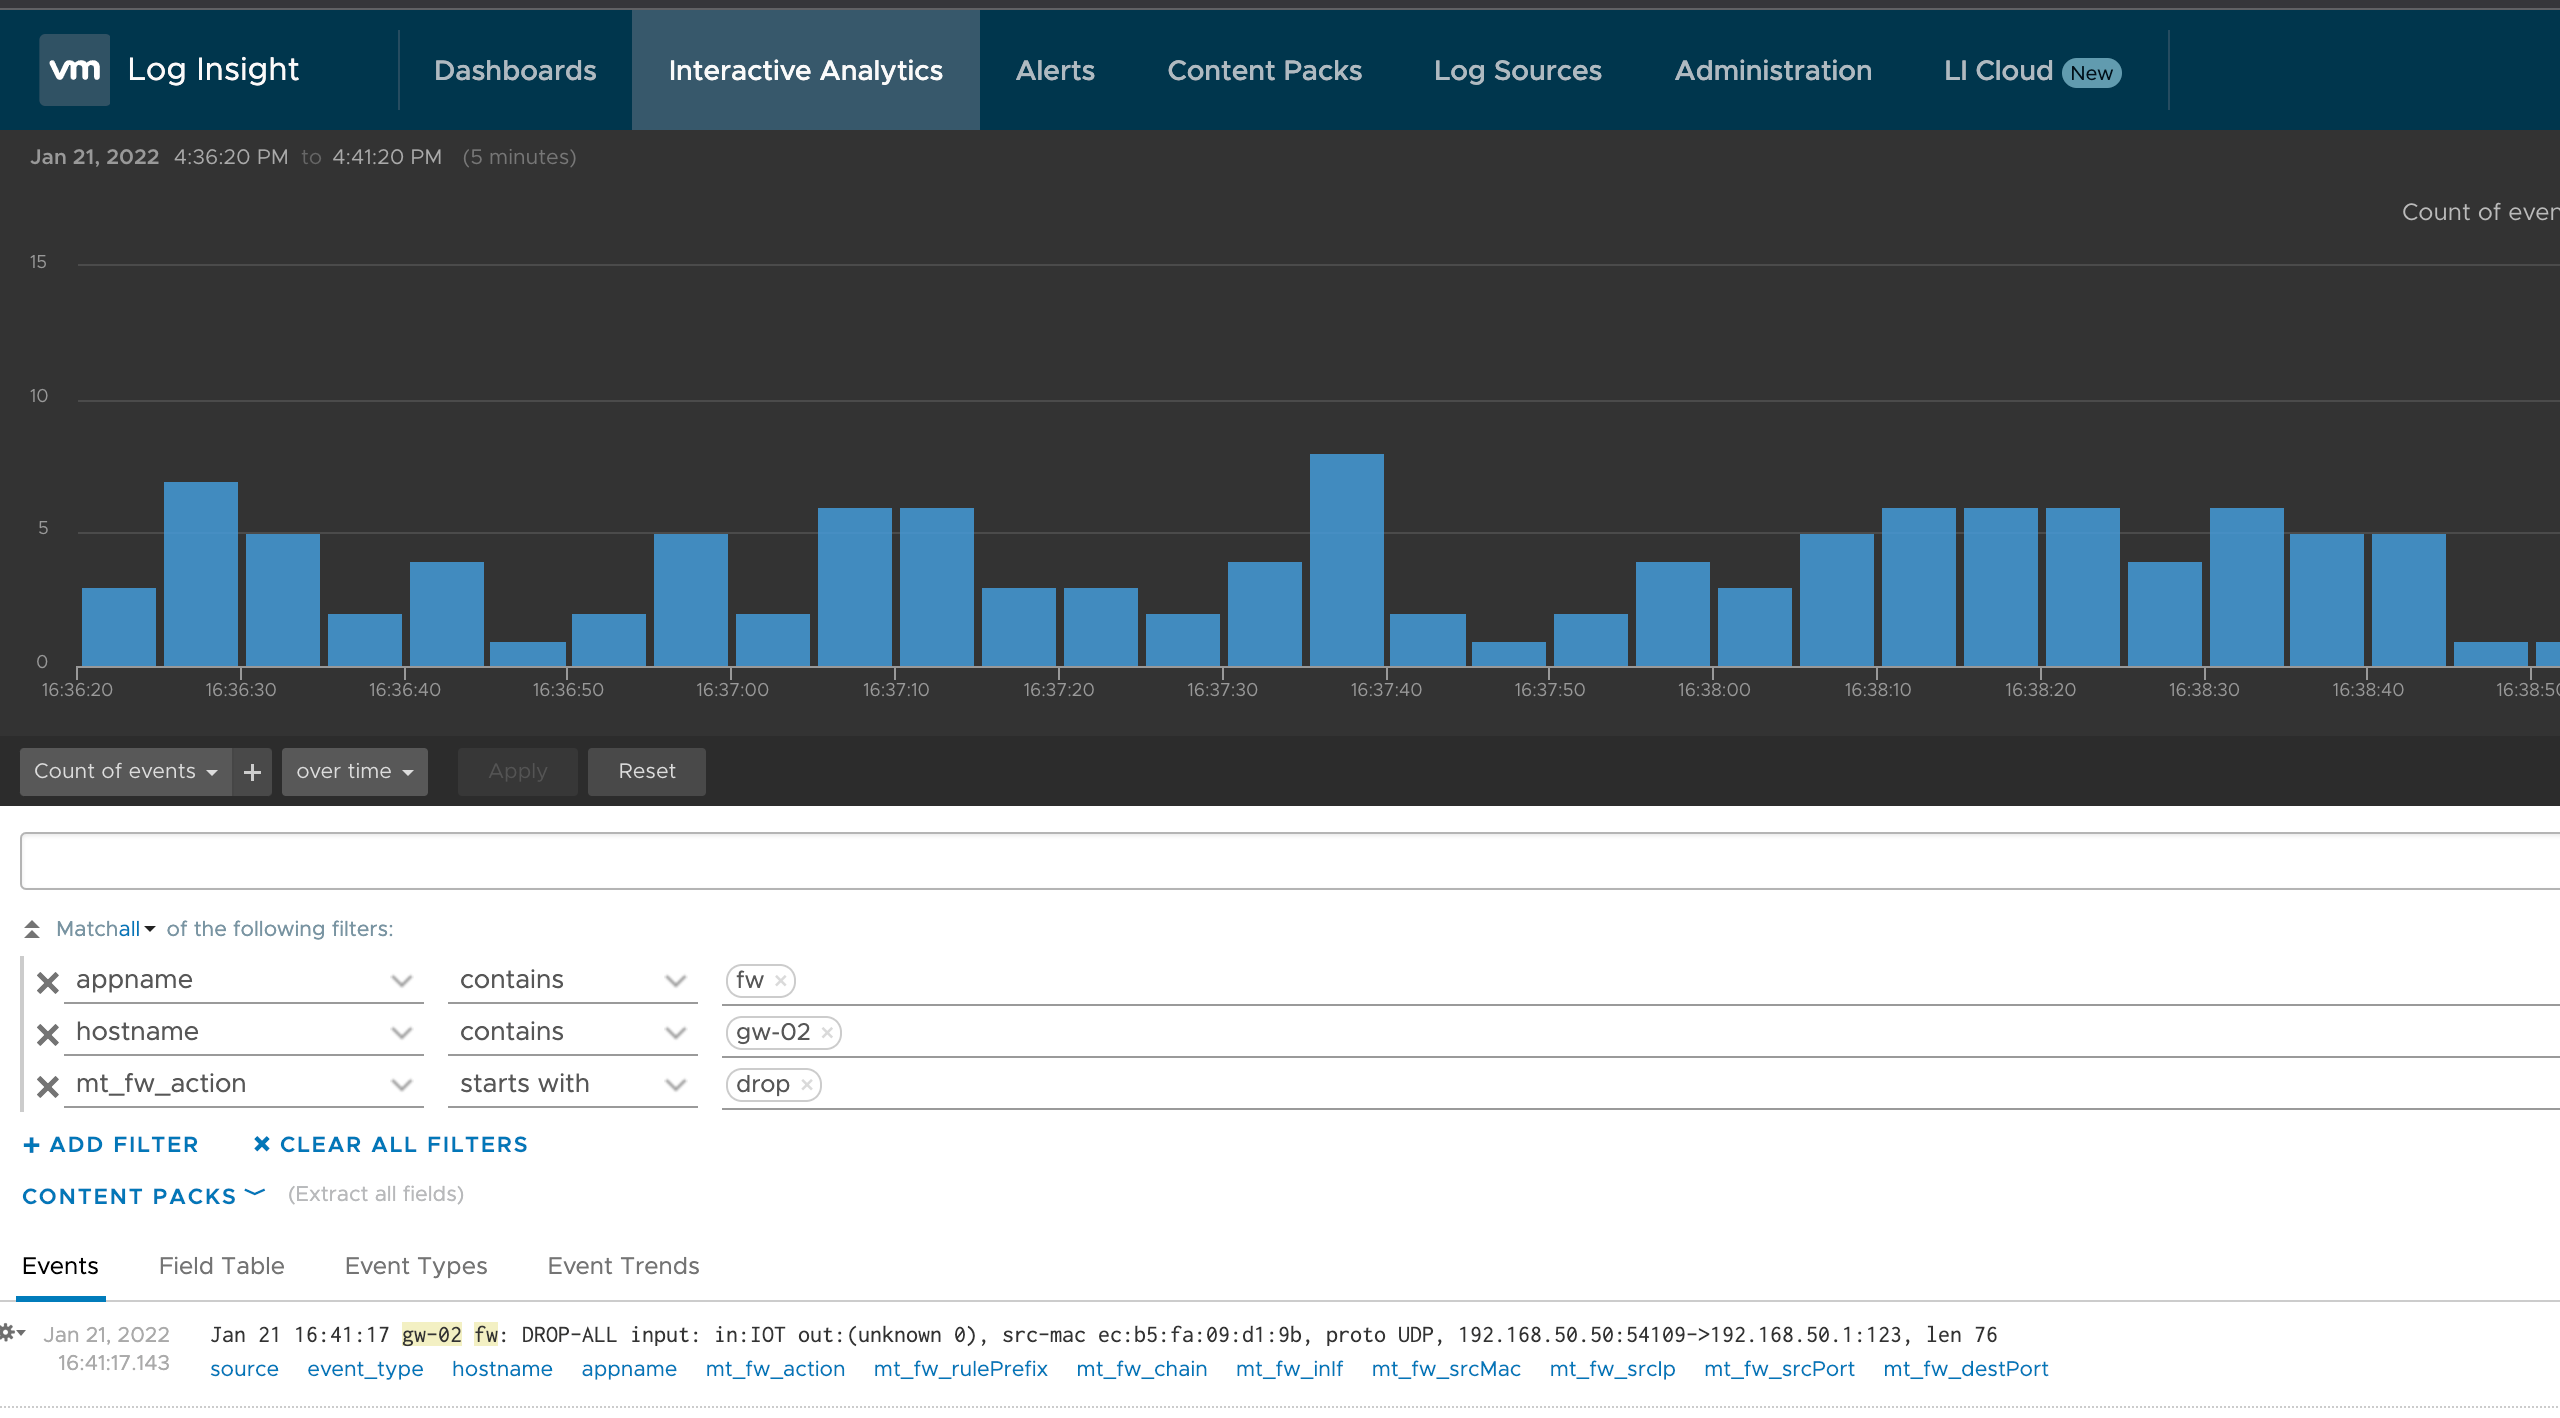Click the plus add-aggregation button
Screen dimensions: 2560x1418
tap(252, 772)
